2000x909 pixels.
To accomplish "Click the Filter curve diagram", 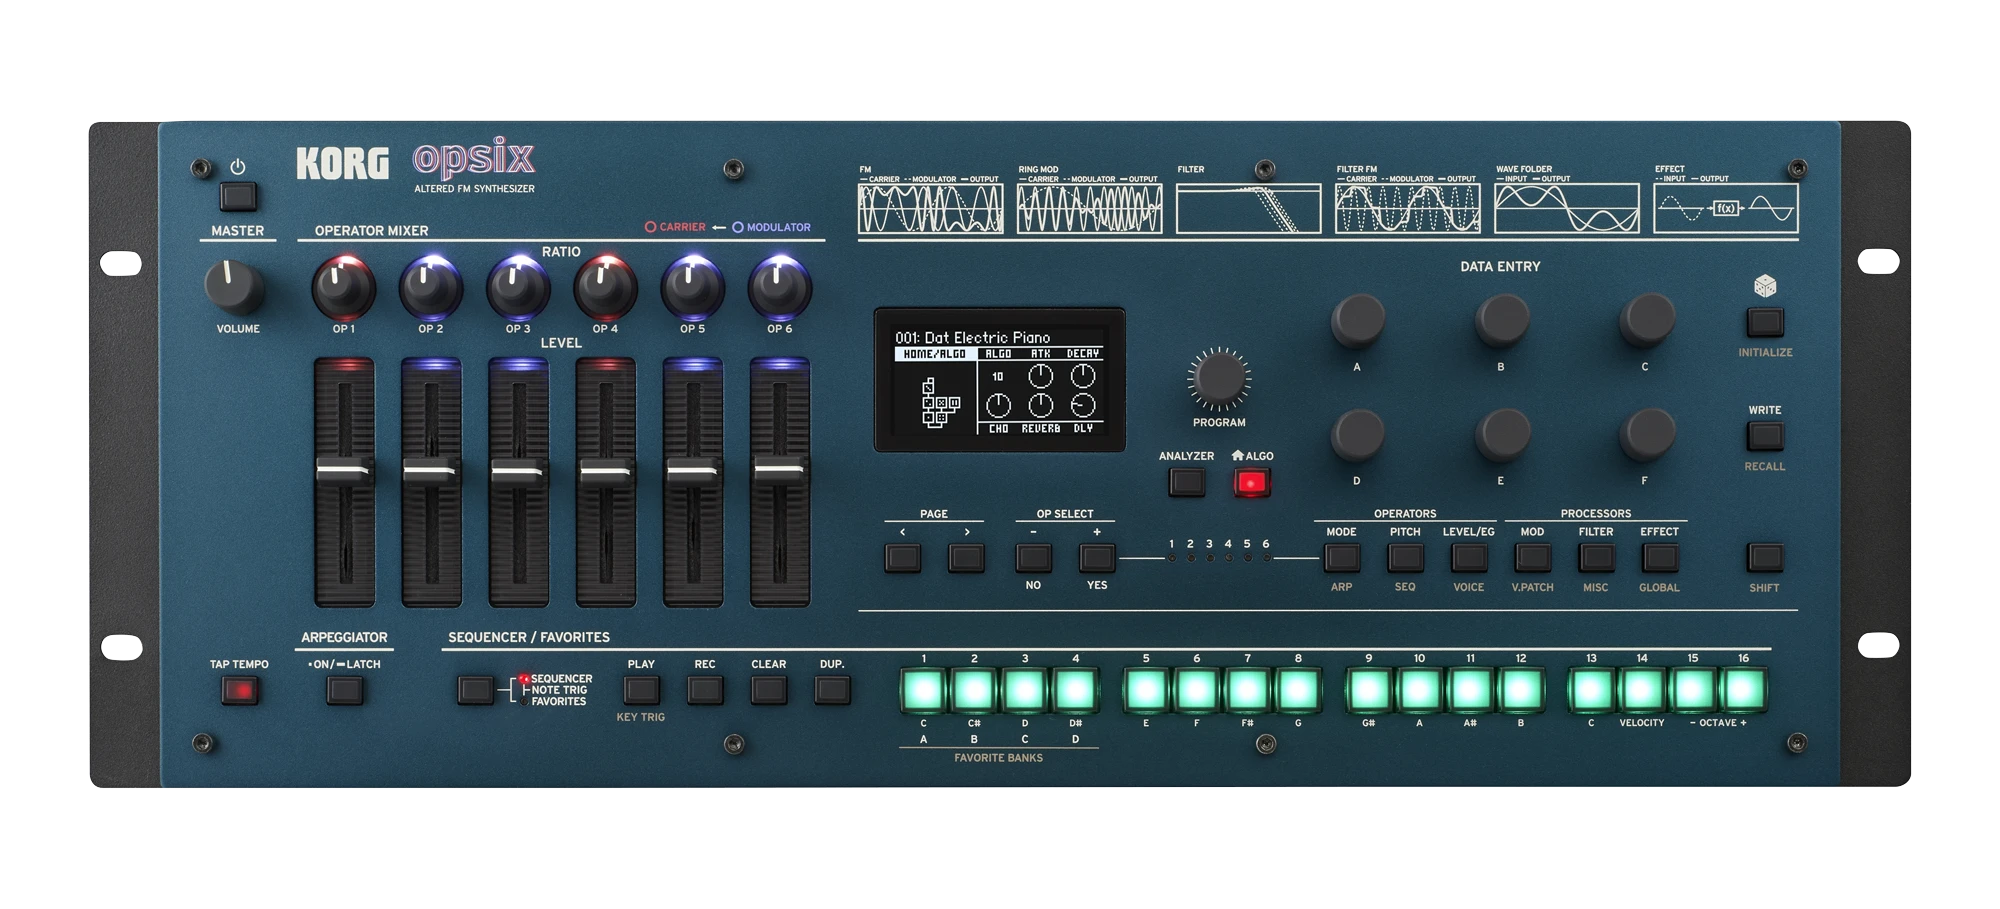I will pyautogui.click(x=1248, y=209).
